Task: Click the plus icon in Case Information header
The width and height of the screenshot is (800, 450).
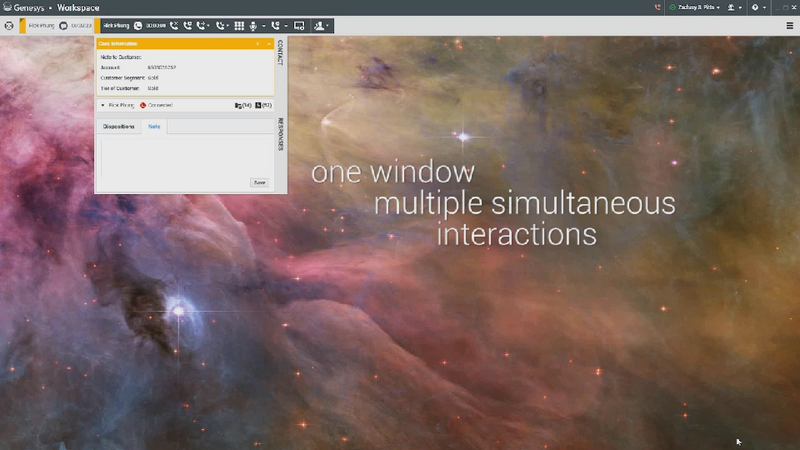Action: [257, 44]
